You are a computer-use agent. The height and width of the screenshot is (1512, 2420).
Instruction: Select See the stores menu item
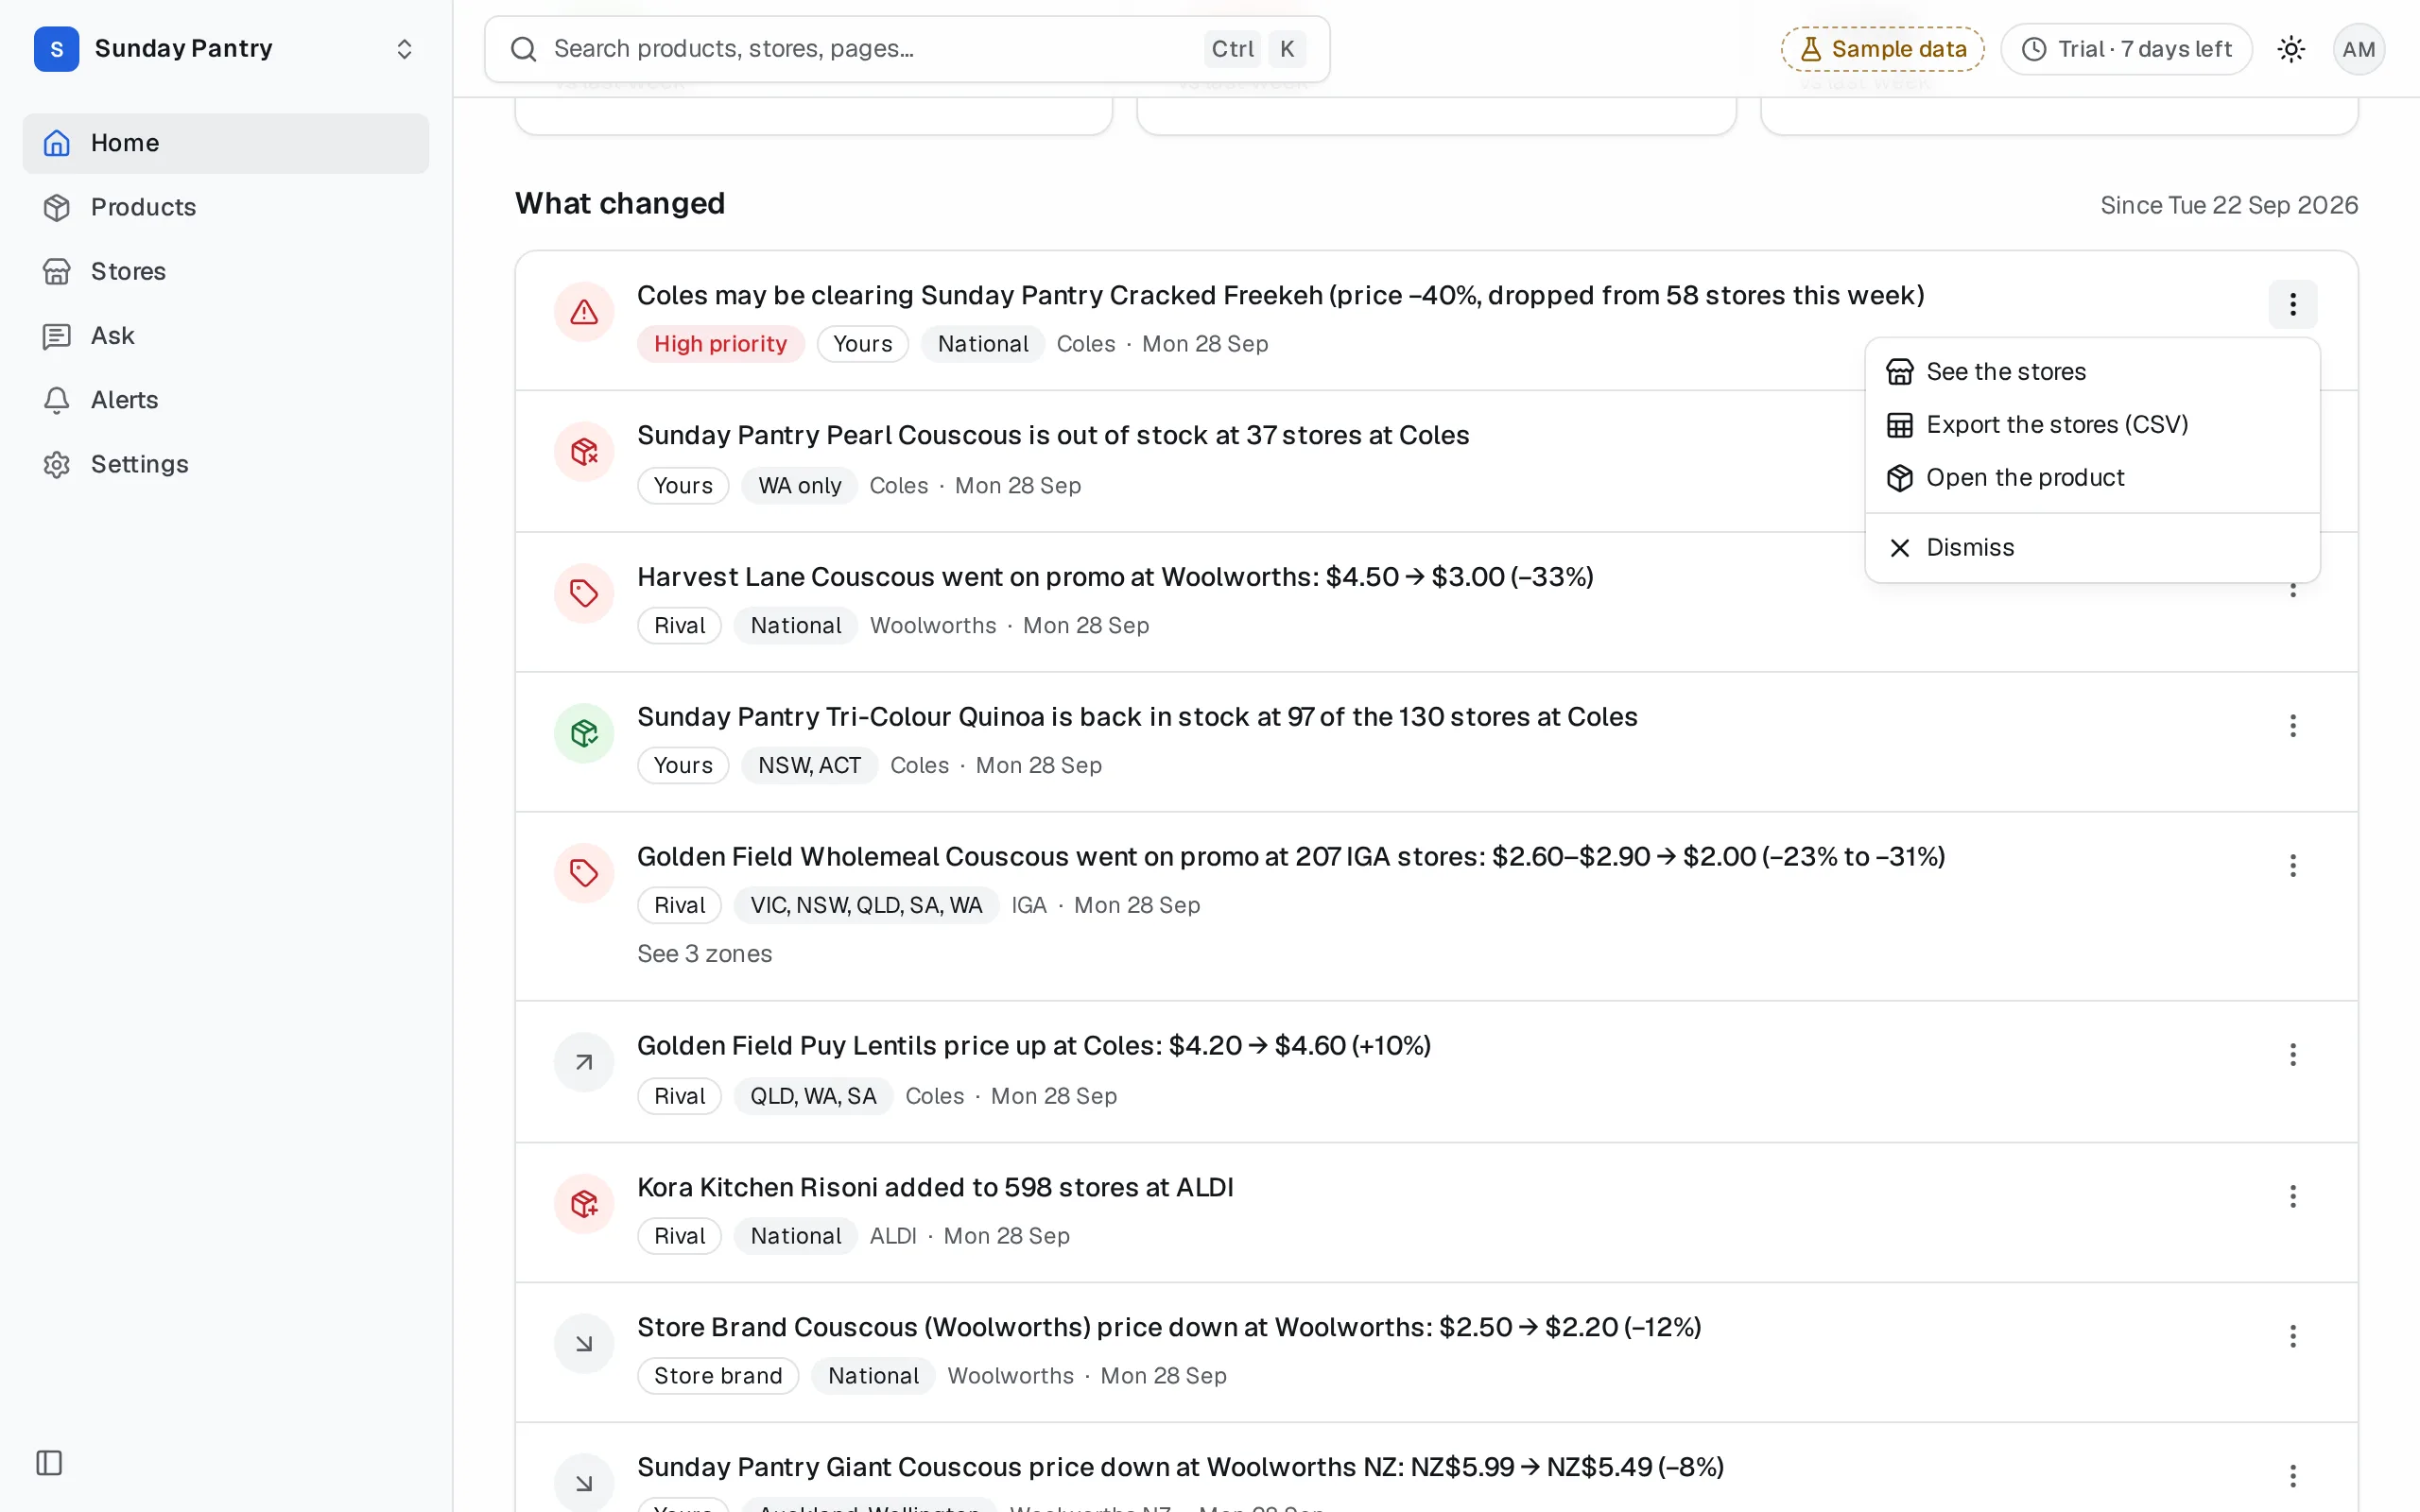2092,372
